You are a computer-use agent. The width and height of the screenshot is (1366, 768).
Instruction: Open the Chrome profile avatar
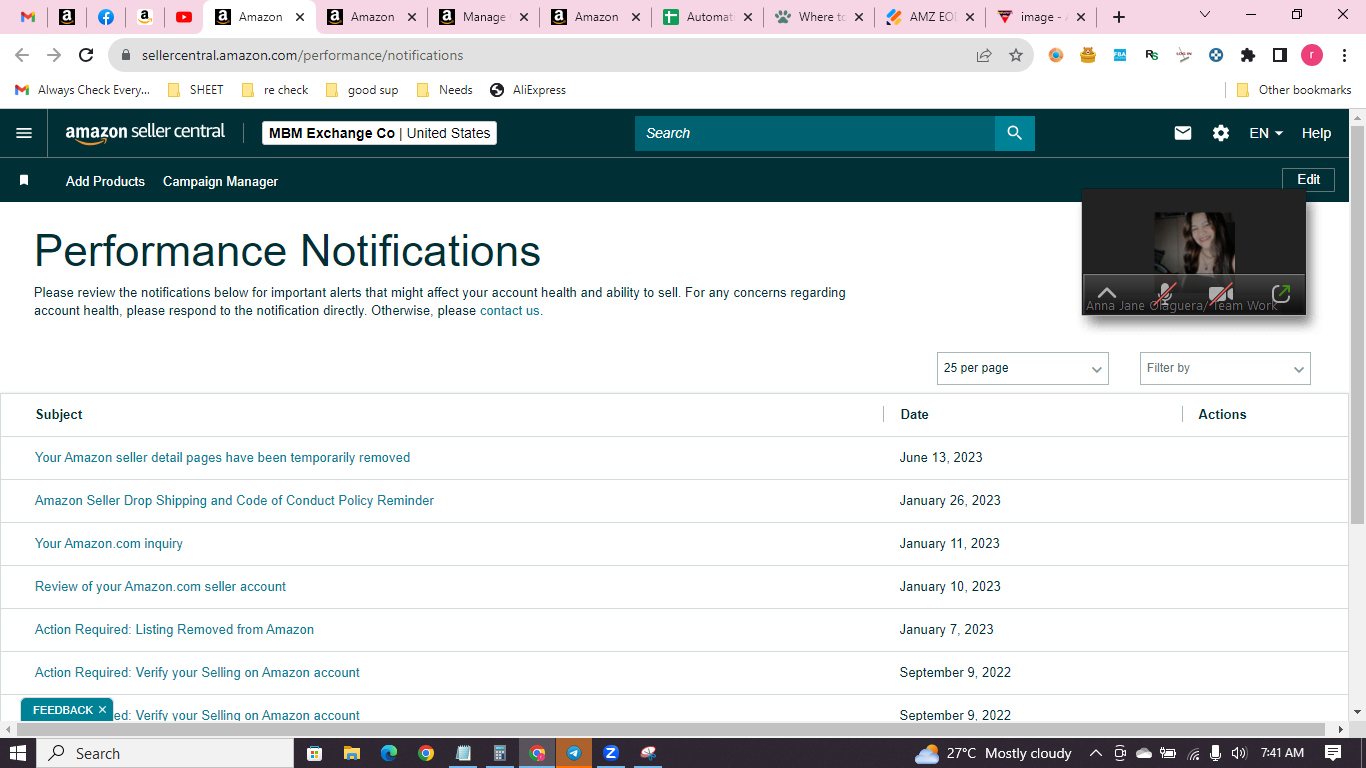point(1312,55)
